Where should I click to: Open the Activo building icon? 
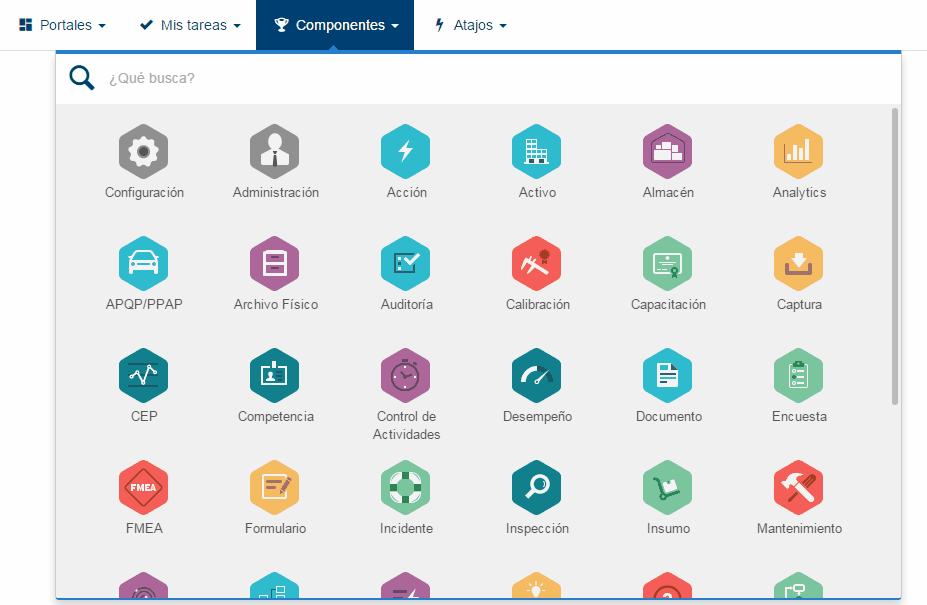pos(536,151)
